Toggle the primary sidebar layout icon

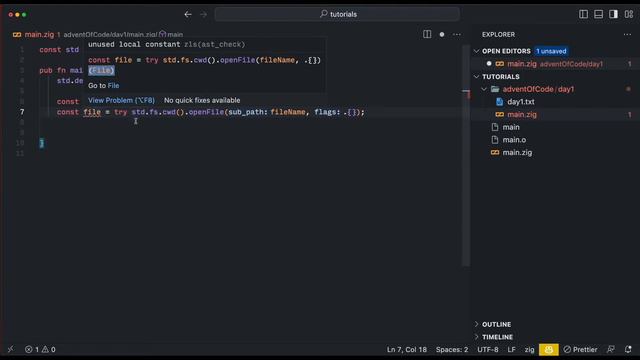(583, 14)
